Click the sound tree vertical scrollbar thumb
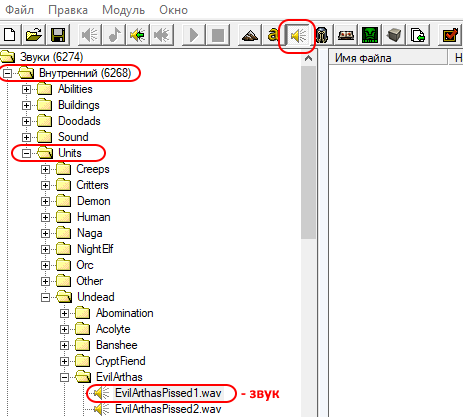Screen dimensions: 463x417 point(308,152)
